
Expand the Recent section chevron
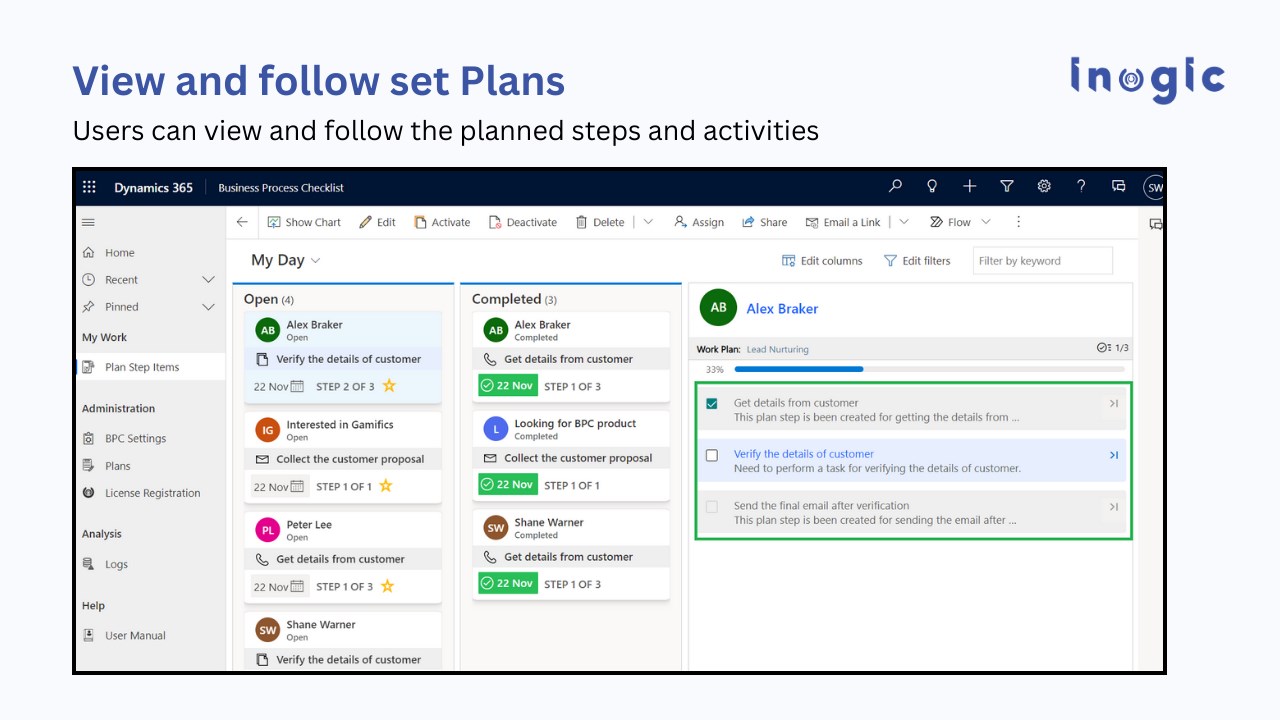point(209,280)
